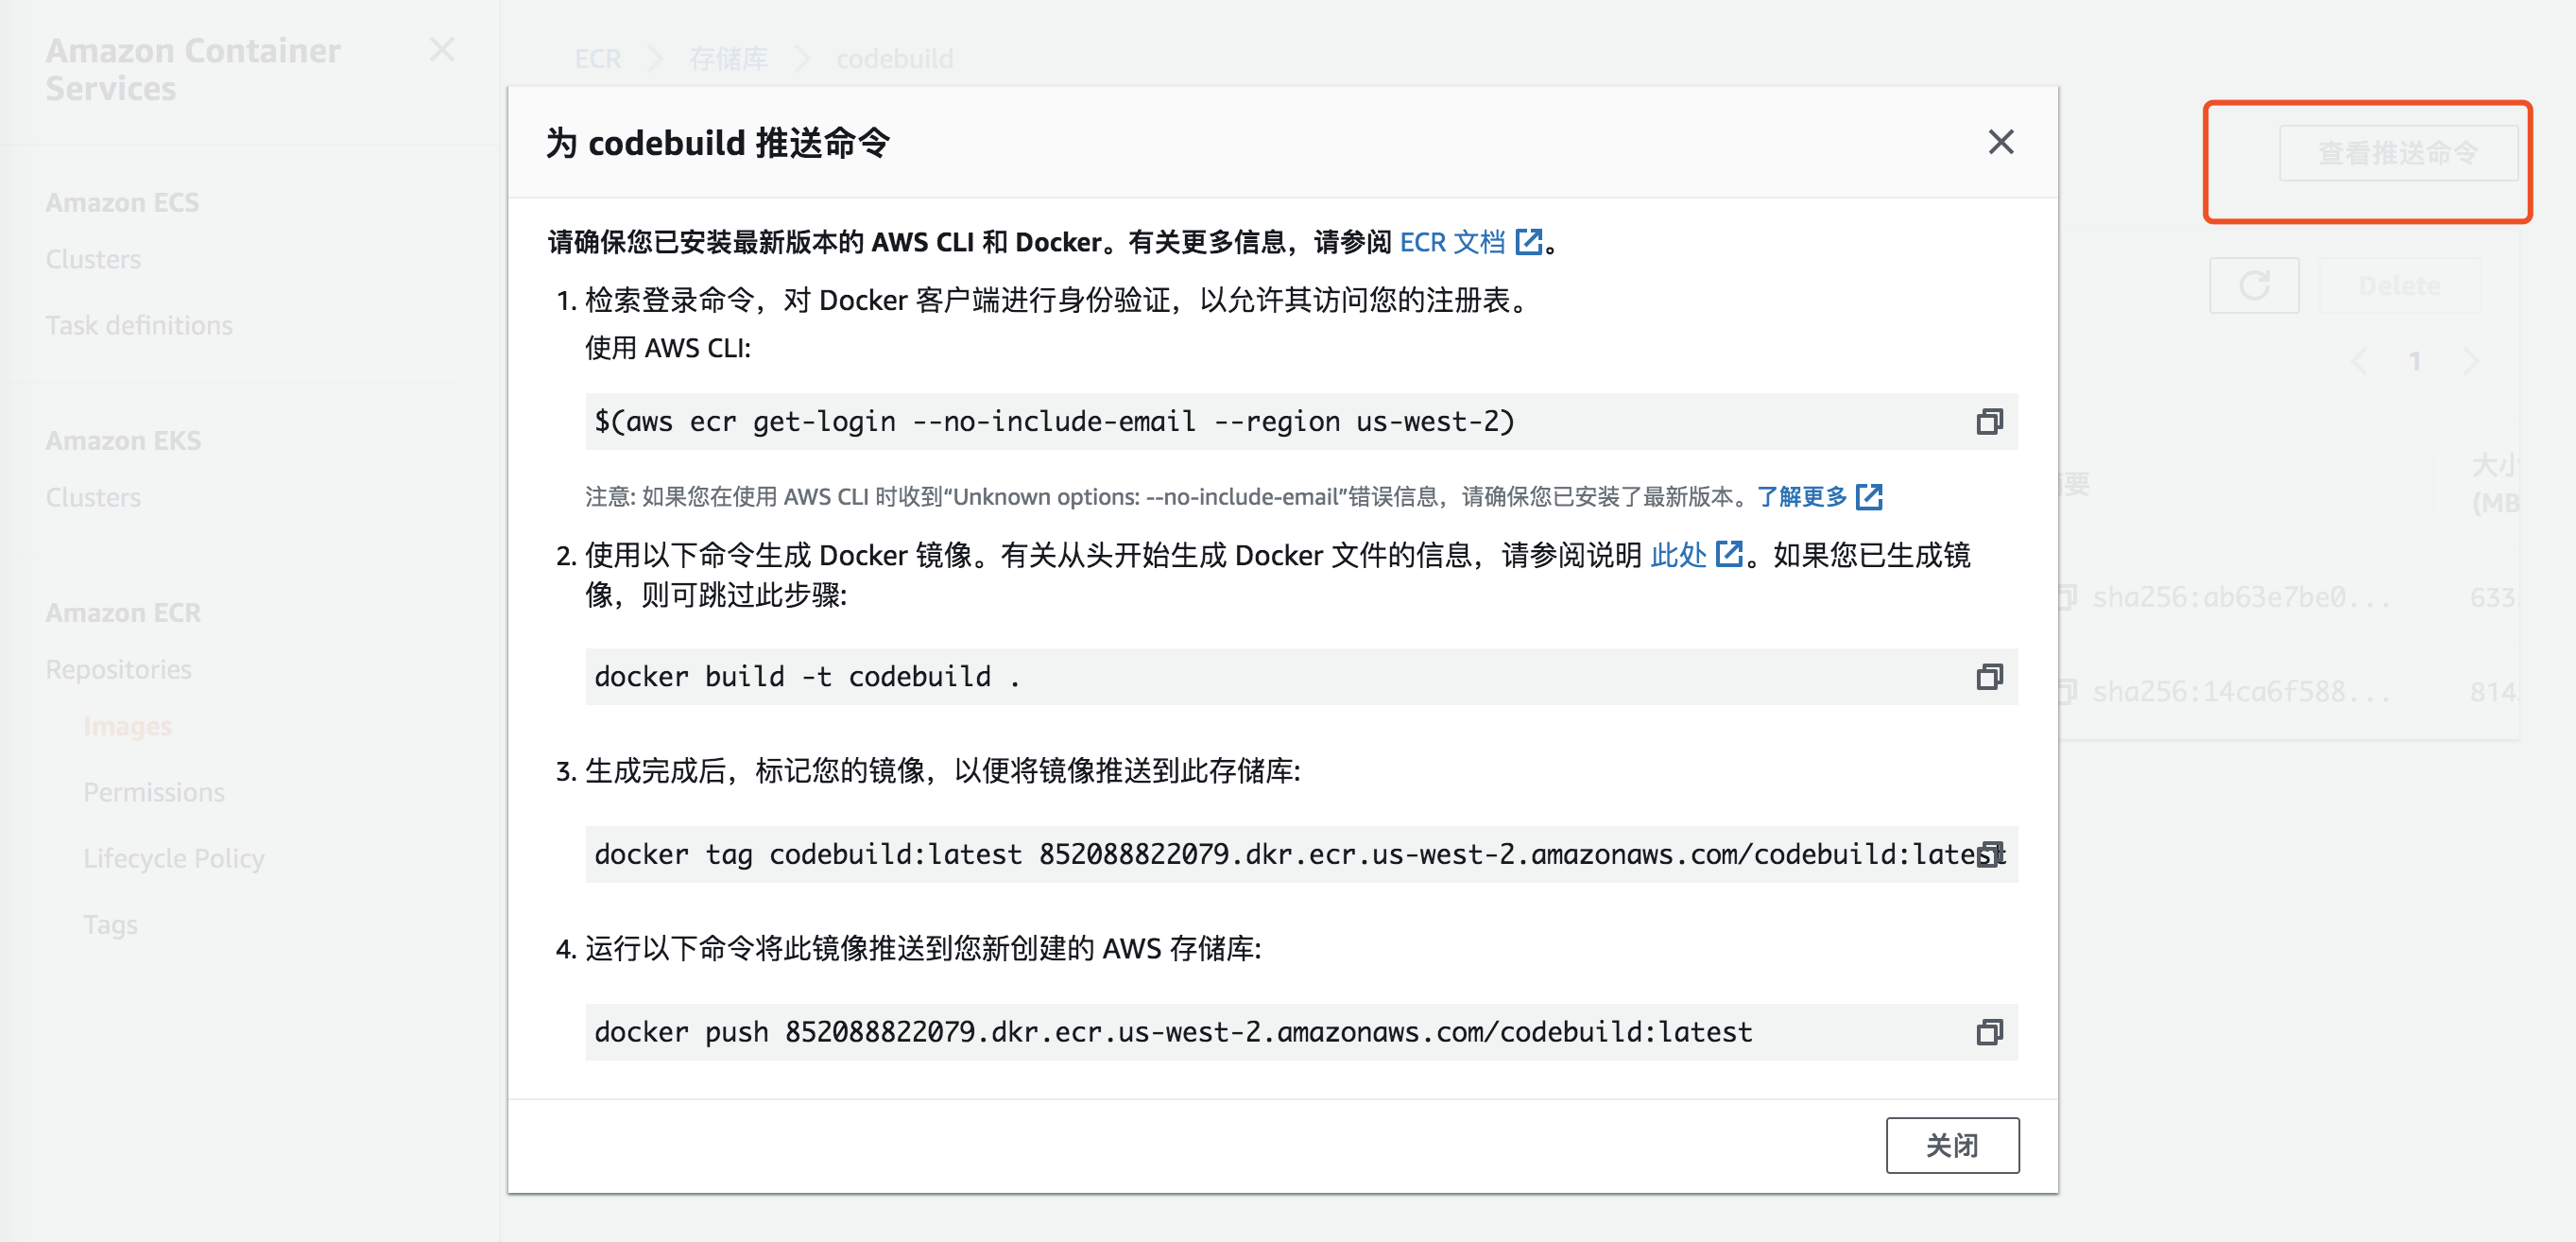Screen dimensions: 2576x1242
Task: Open Repositories under Amazon ECR
Action: pyautogui.click(x=118, y=669)
